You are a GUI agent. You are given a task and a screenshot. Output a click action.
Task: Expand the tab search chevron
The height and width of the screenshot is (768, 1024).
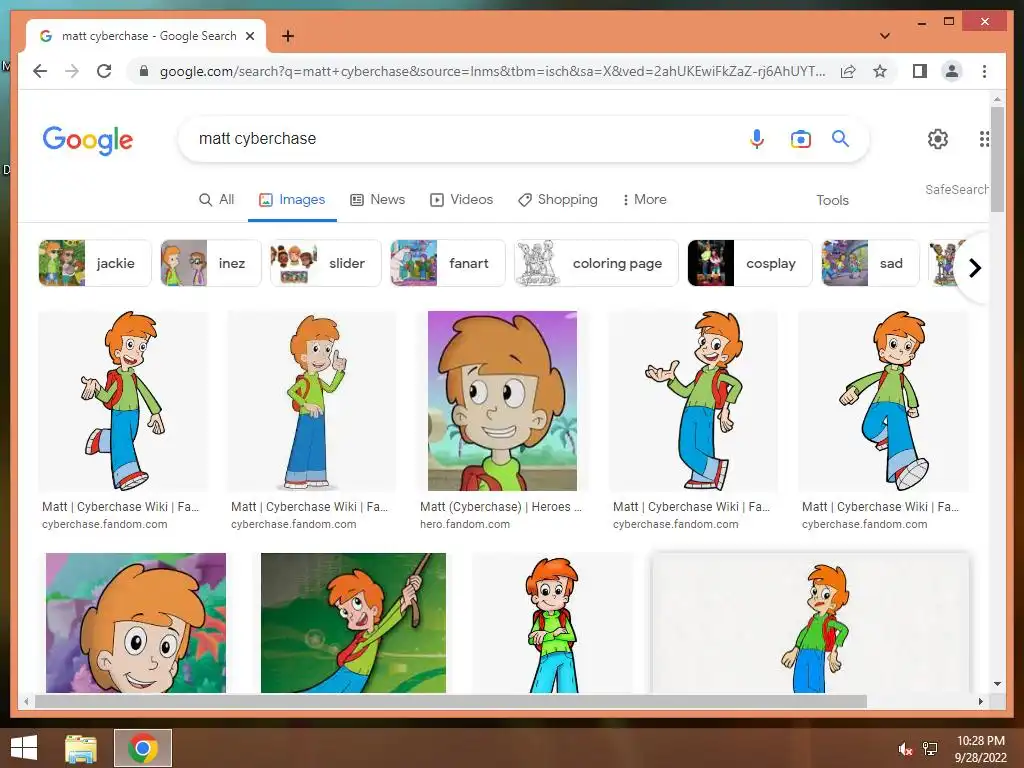[885, 36]
